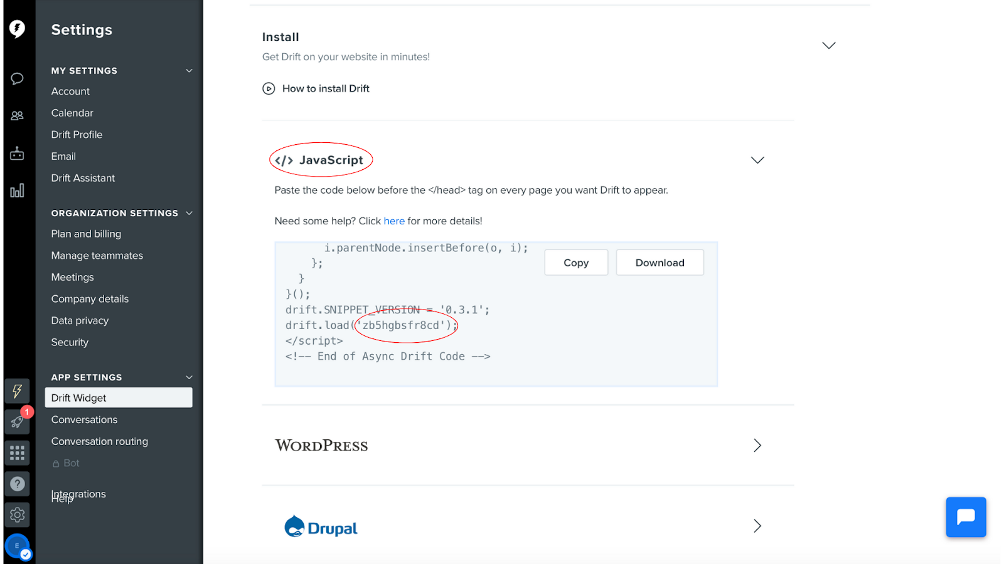Open the conversations chat bubble icon in sidebar

point(17,79)
